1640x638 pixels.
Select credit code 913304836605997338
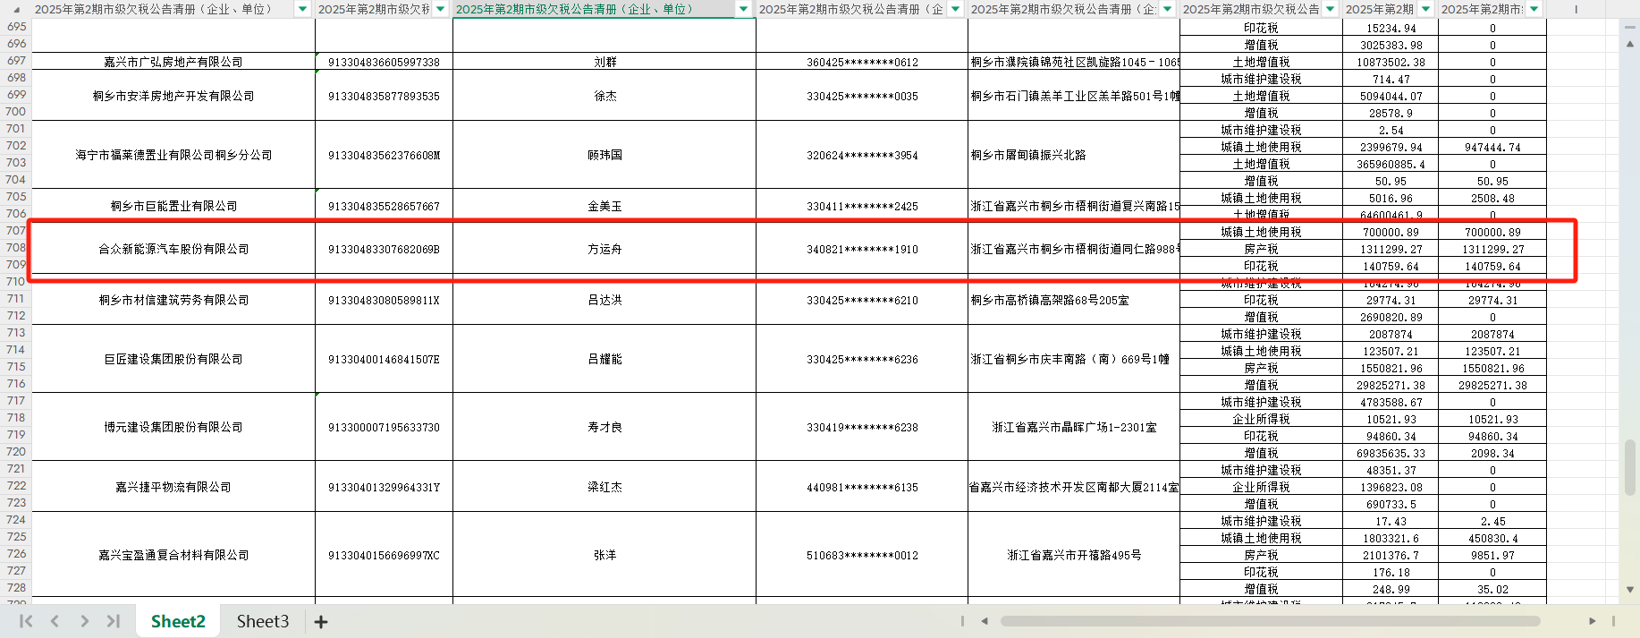tap(384, 61)
